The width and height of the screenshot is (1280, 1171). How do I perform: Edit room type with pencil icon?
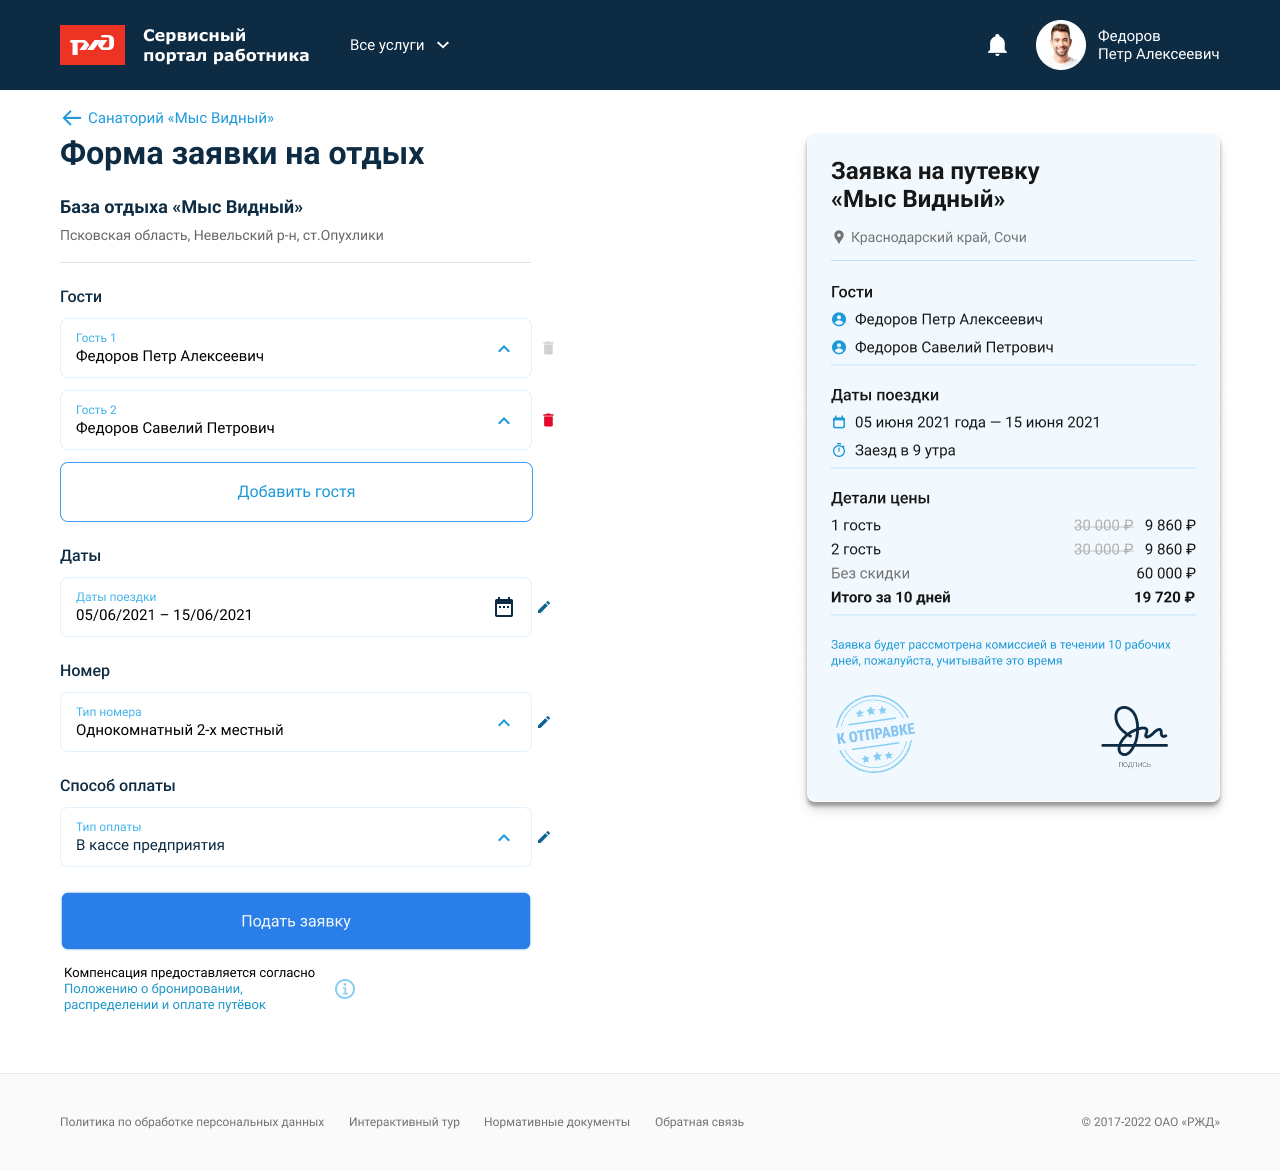pyautogui.click(x=544, y=722)
